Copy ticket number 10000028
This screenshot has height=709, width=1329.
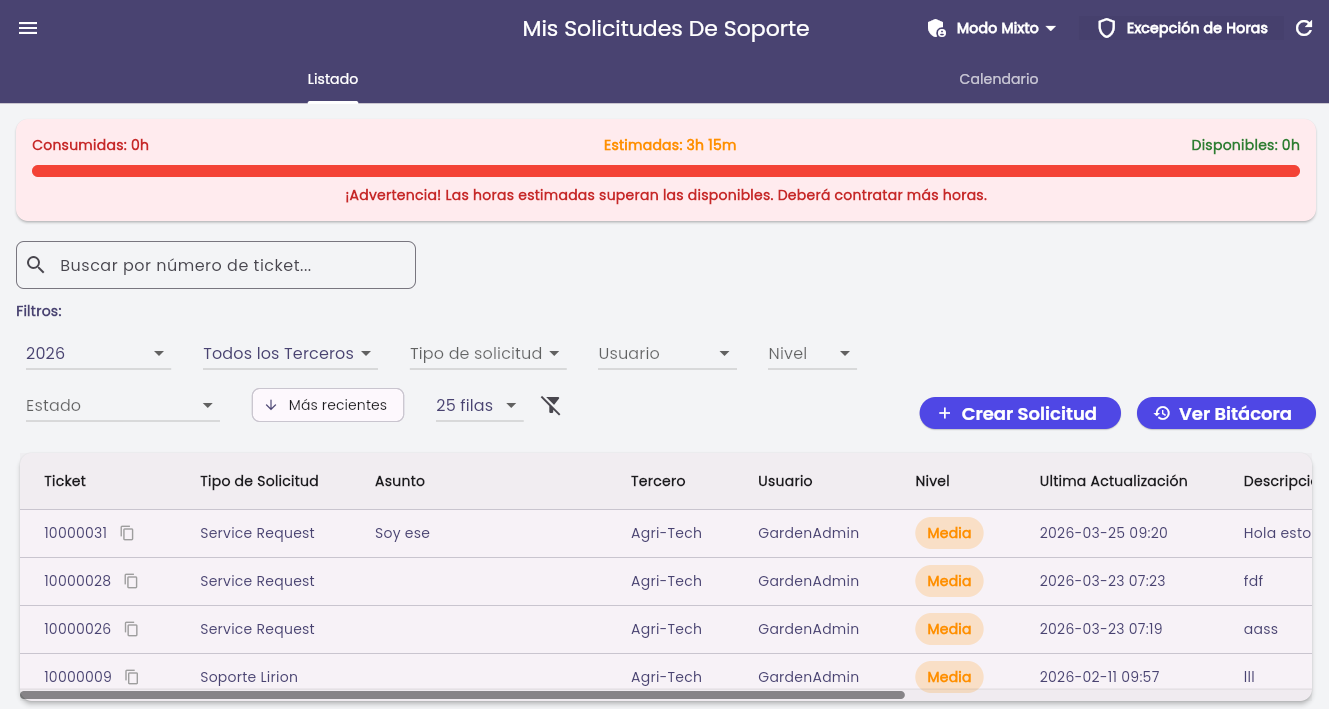tap(131, 581)
